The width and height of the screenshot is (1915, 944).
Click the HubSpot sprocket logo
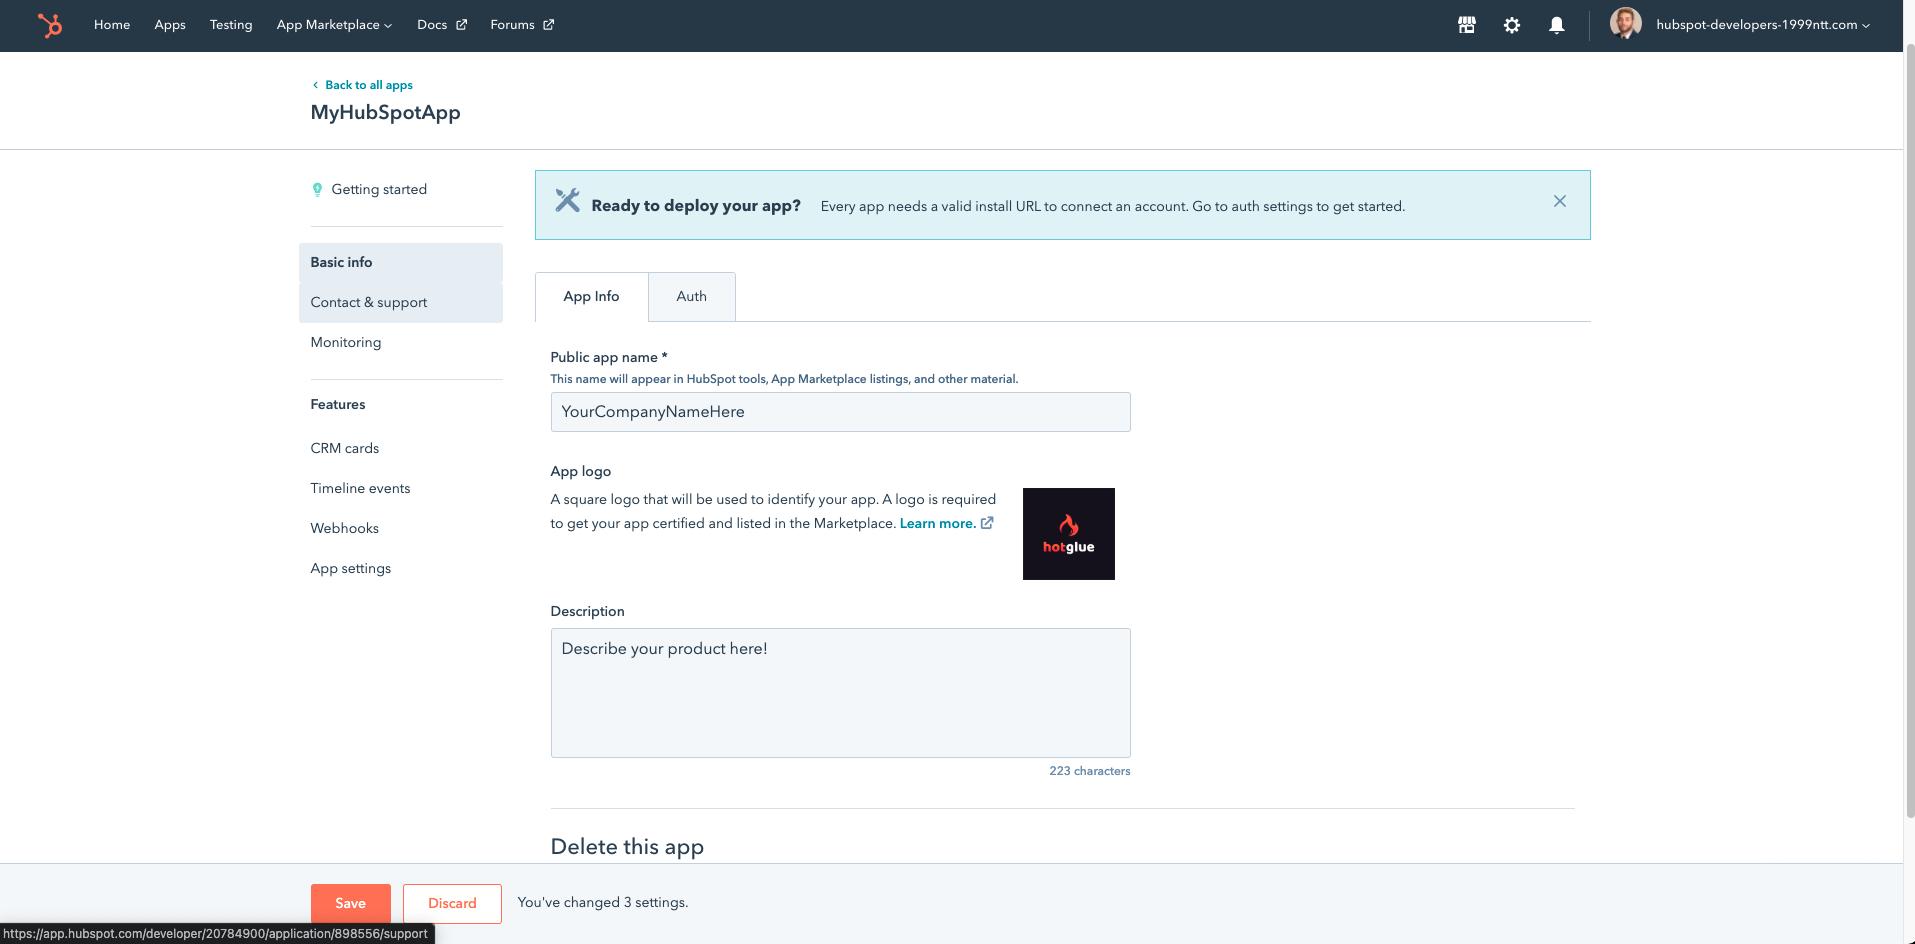(x=49, y=25)
